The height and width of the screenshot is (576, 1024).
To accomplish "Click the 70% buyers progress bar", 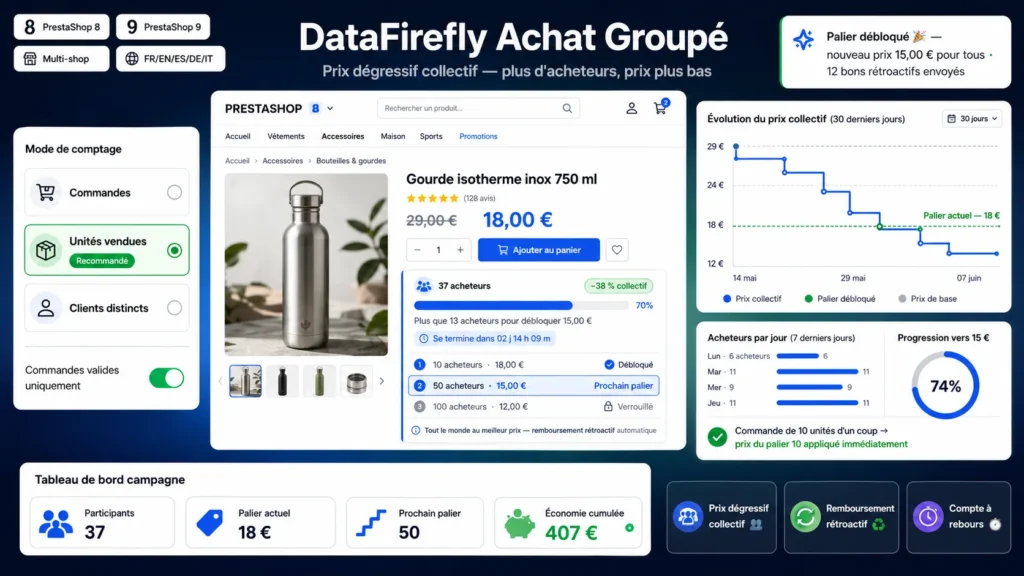I will [521, 305].
